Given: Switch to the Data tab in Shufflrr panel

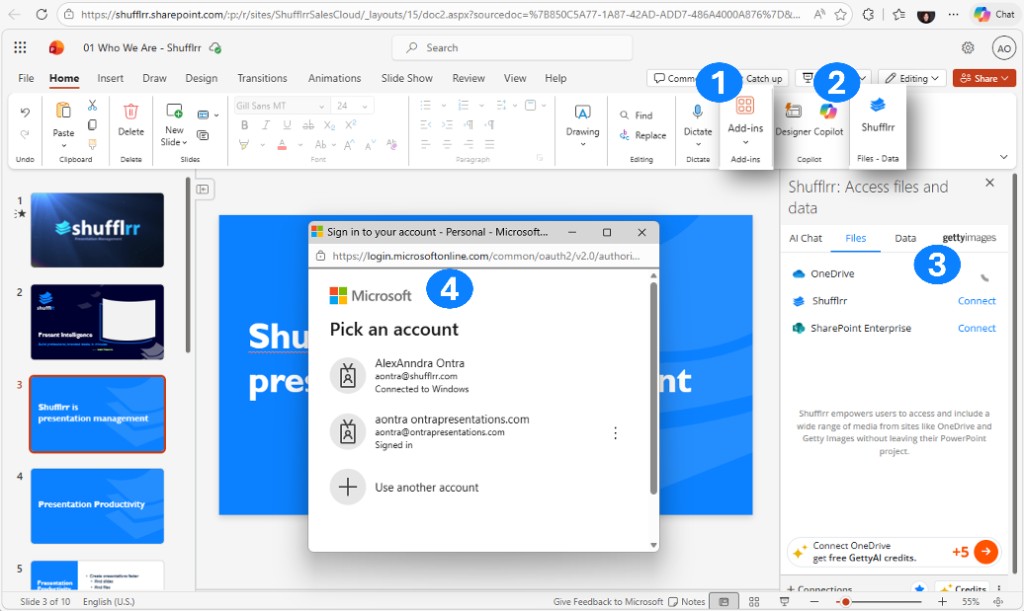Looking at the screenshot, I should (x=905, y=238).
